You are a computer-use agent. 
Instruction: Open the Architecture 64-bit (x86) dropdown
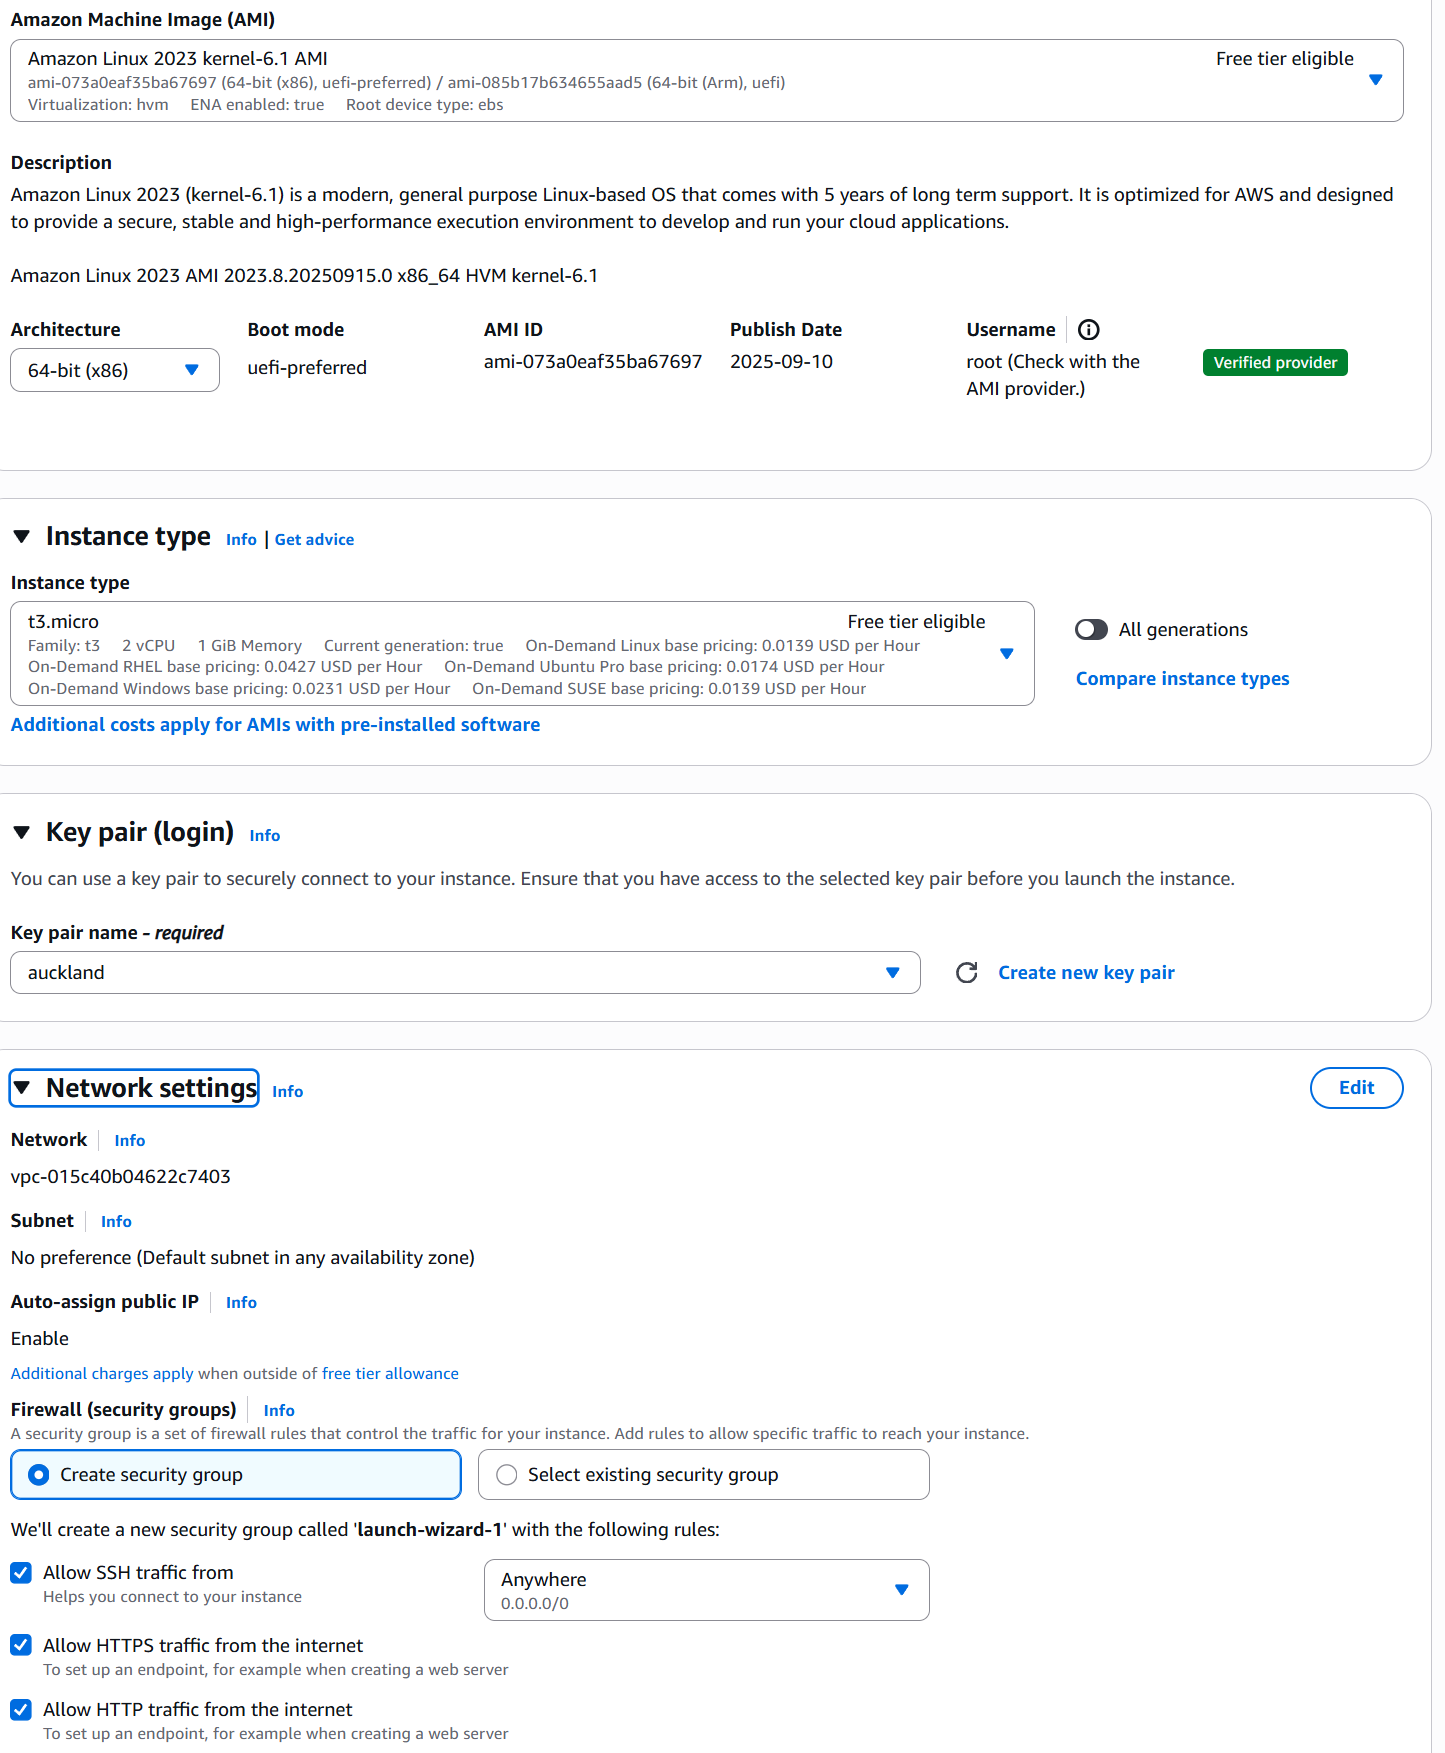click(x=115, y=370)
